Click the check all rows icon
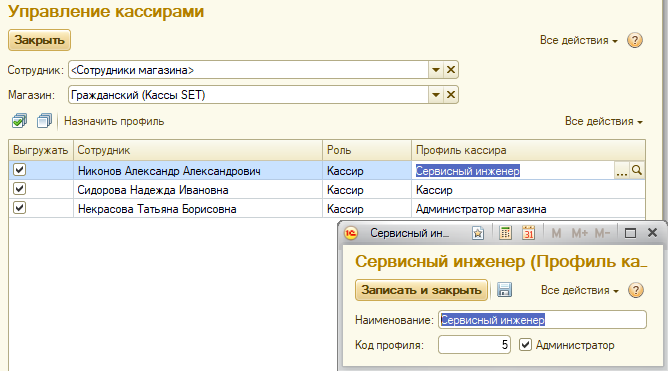Viewport: 668px width, 371px height. pos(20,121)
